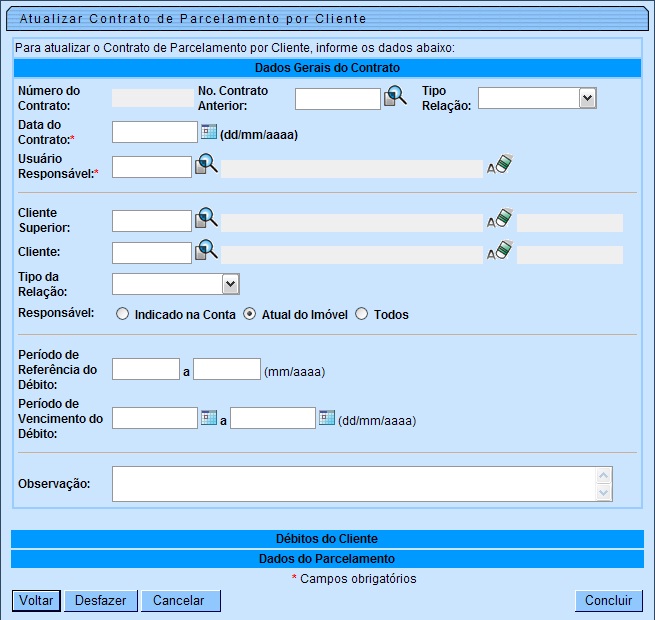655x620 pixels.
Task: Clear Cliente Superior with eraser icon
Action: (x=500, y=221)
